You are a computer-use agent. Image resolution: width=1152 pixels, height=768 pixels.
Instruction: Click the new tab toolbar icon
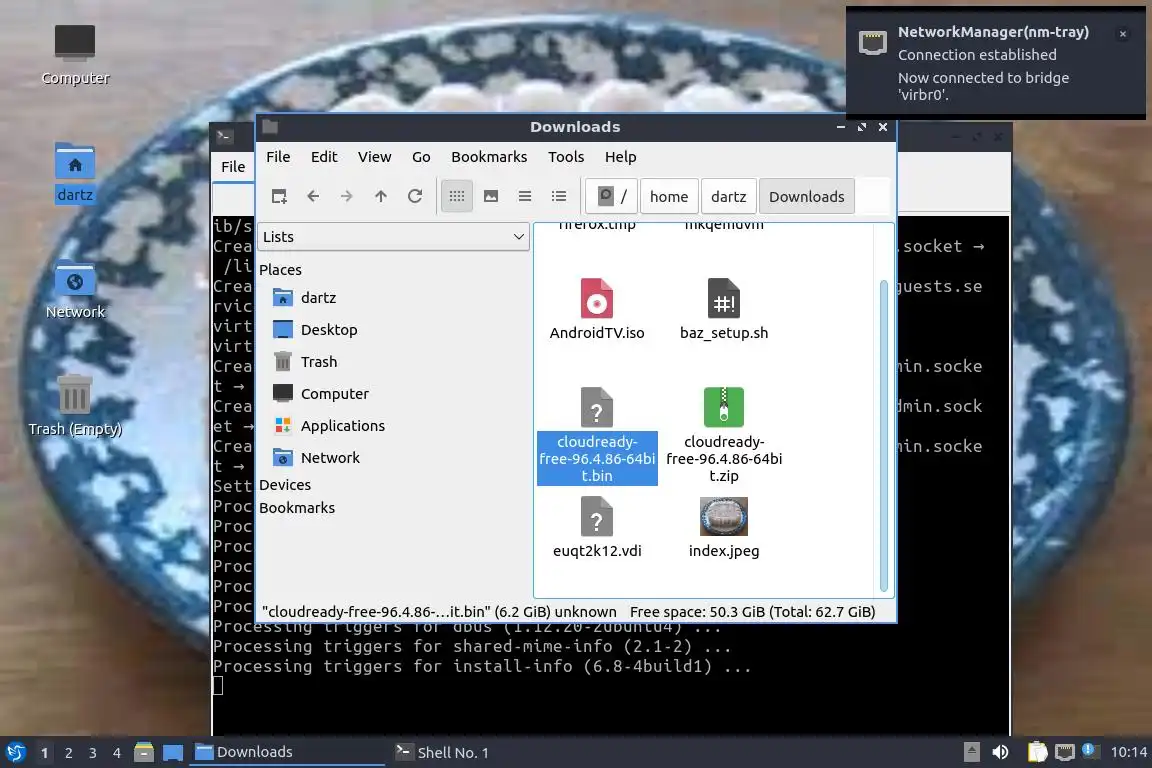coord(279,196)
